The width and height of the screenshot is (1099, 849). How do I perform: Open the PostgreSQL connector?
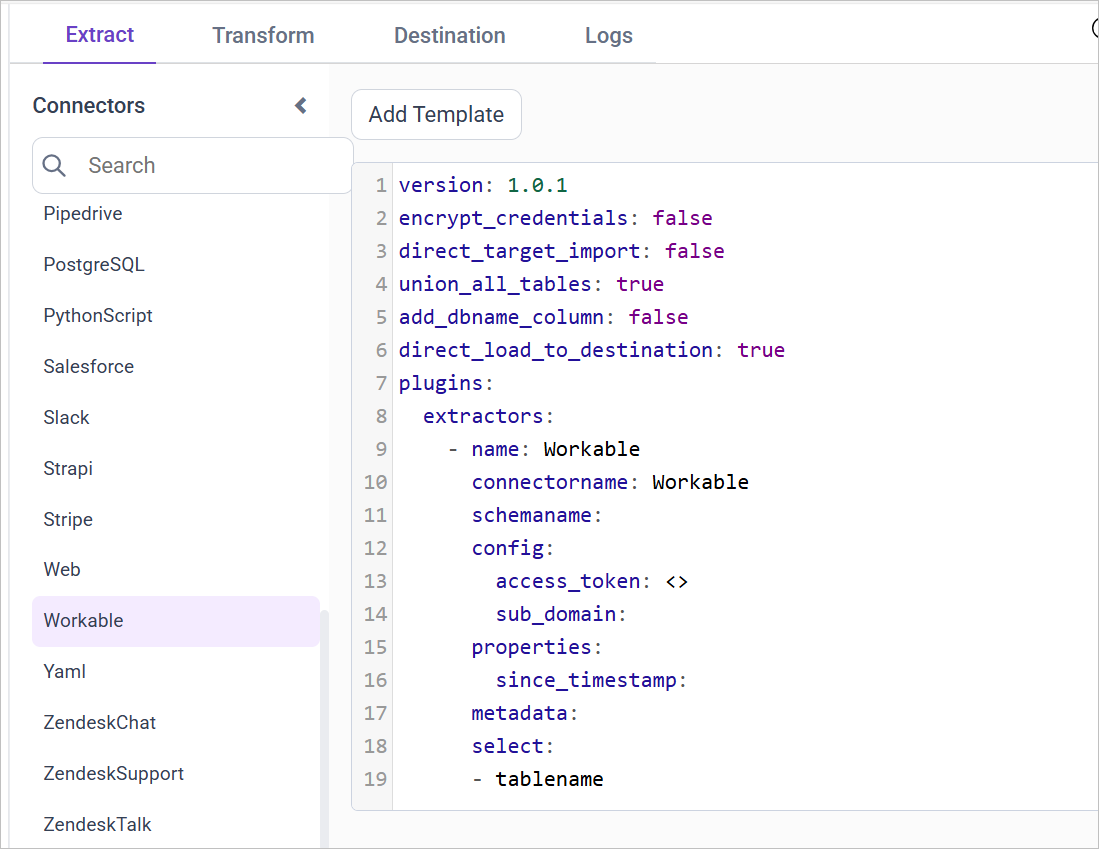(94, 264)
